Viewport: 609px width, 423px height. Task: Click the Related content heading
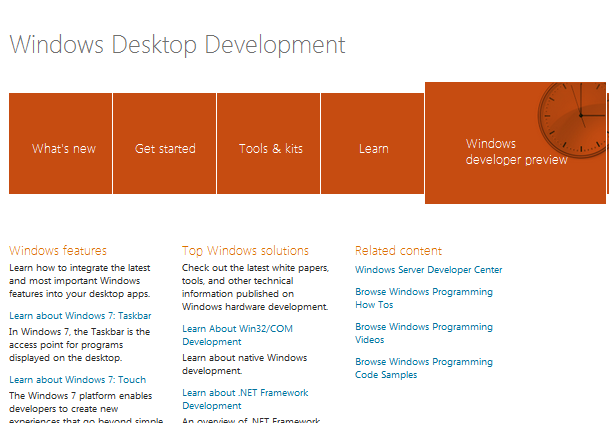coord(398,251)
